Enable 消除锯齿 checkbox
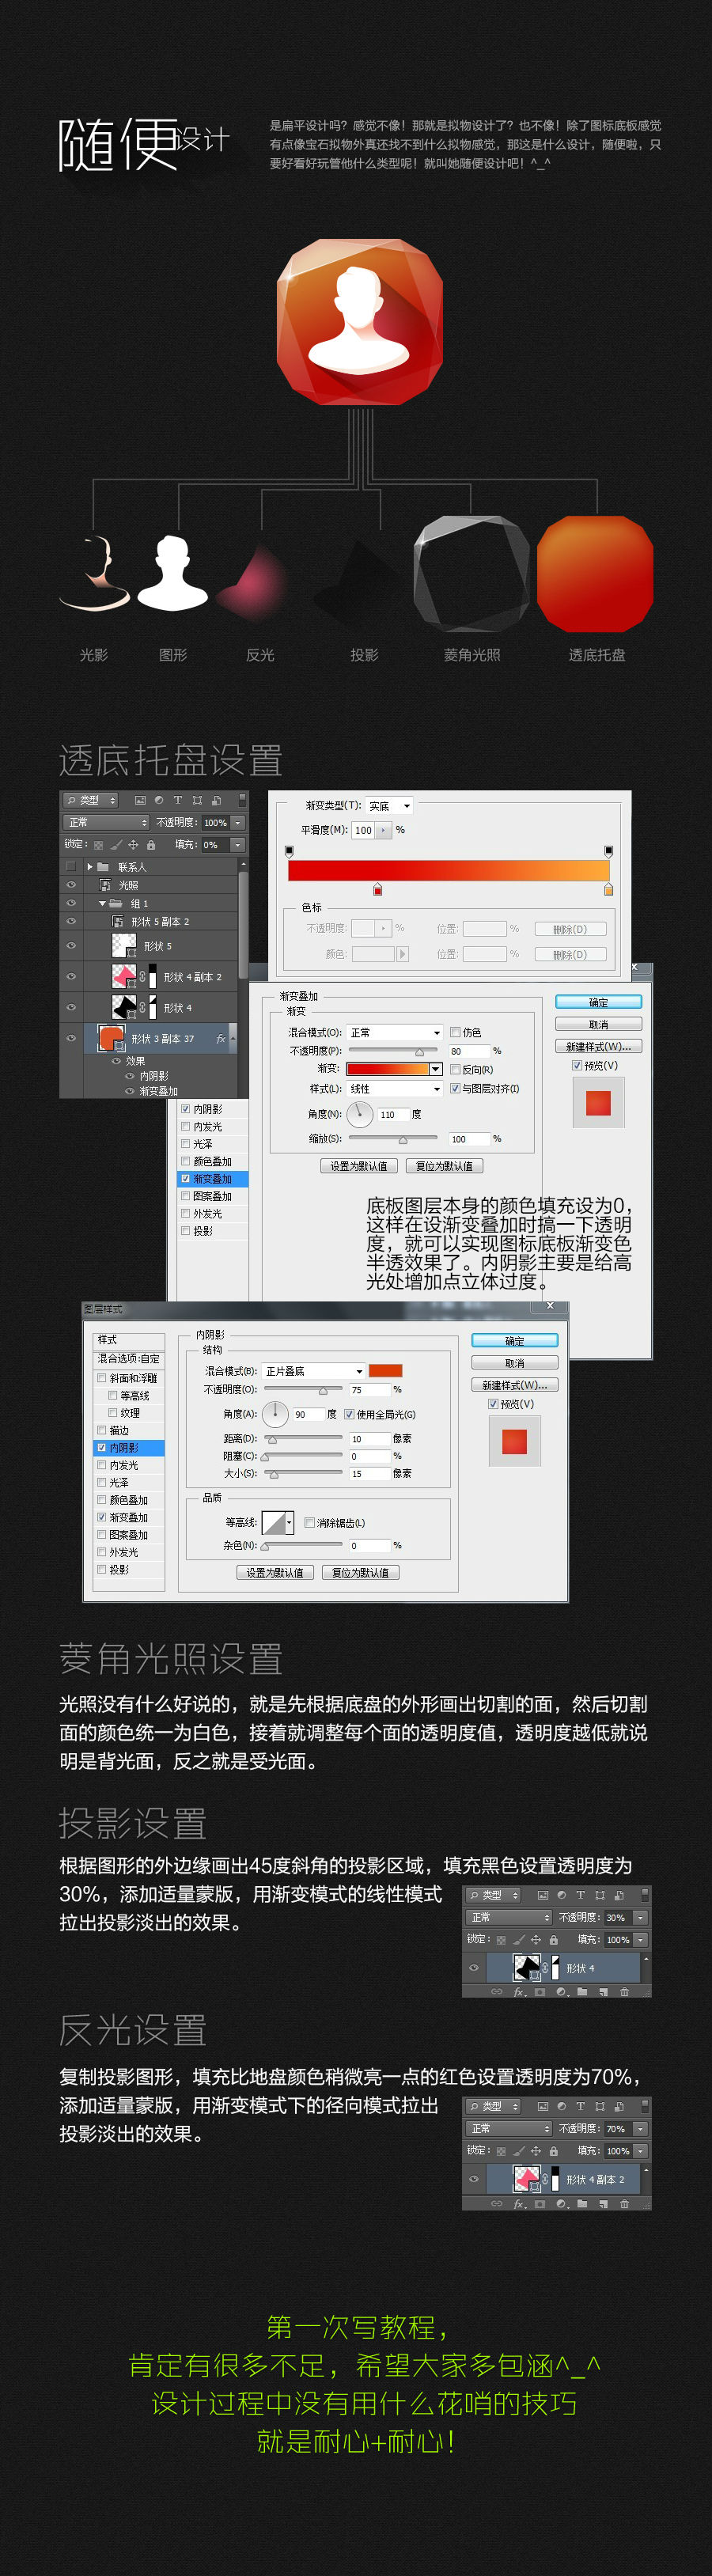The image size is (712, 2576). pyautogui.click(x=310, y=1522)
